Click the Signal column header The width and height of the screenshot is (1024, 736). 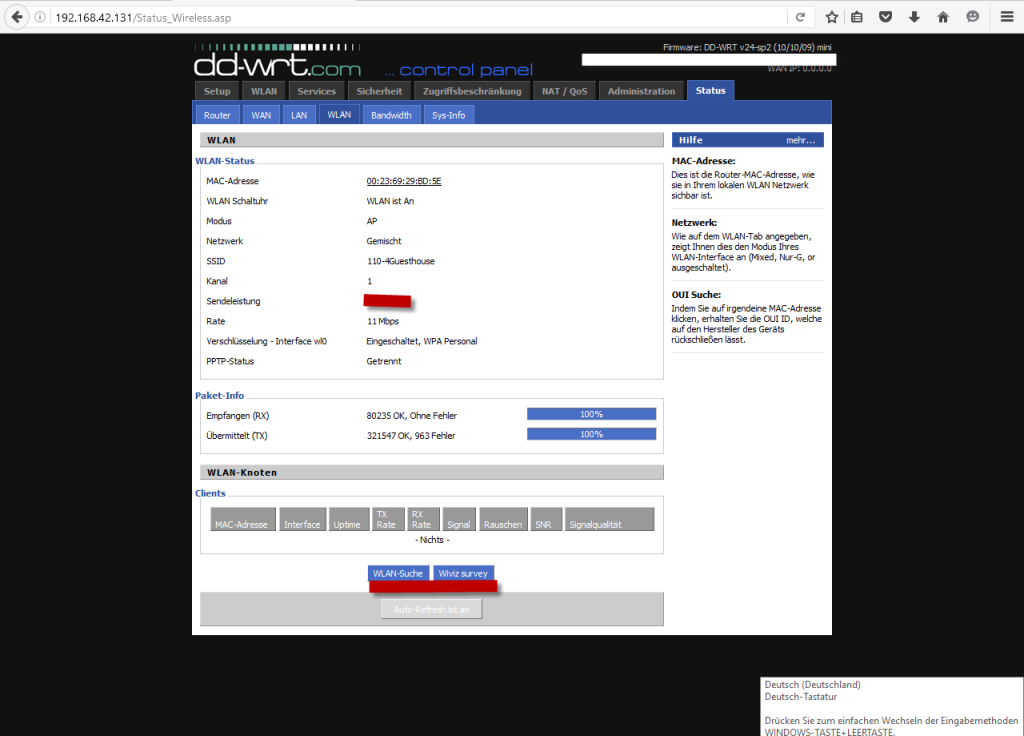point(459,519)
